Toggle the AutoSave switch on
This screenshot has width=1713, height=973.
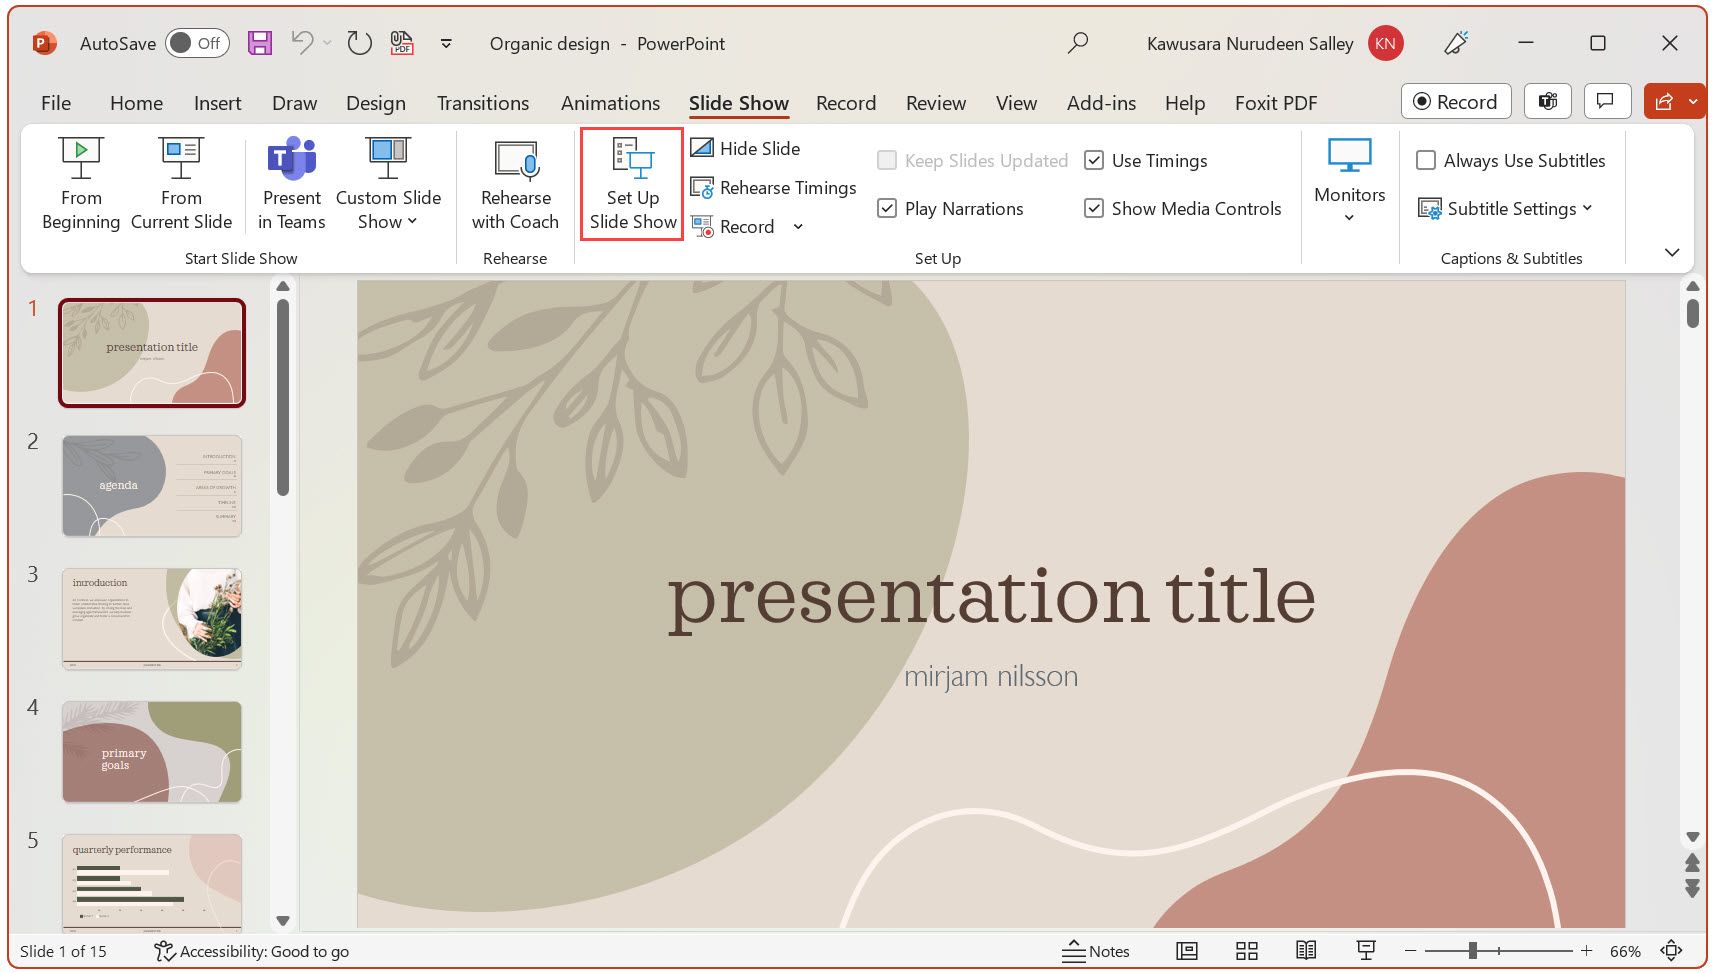coord(196,43)
